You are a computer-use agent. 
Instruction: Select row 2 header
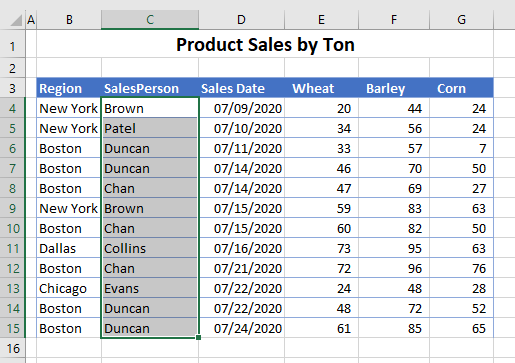12,68
